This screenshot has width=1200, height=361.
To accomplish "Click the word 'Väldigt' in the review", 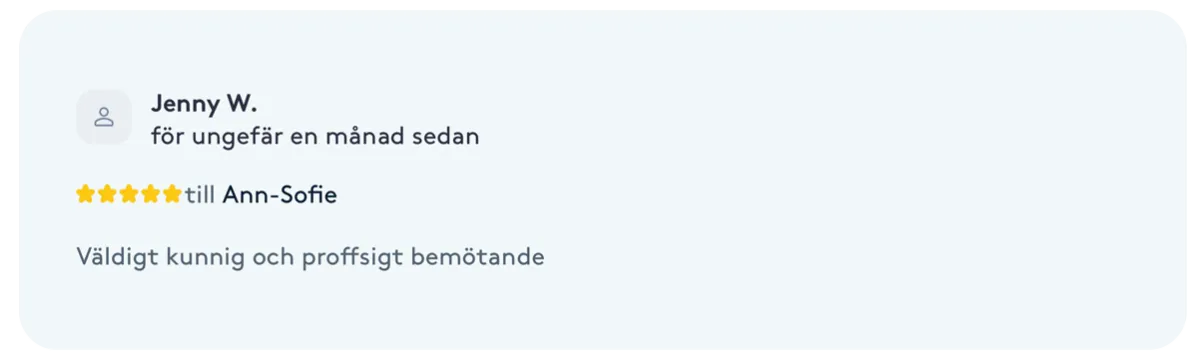I will coord(115,258).
